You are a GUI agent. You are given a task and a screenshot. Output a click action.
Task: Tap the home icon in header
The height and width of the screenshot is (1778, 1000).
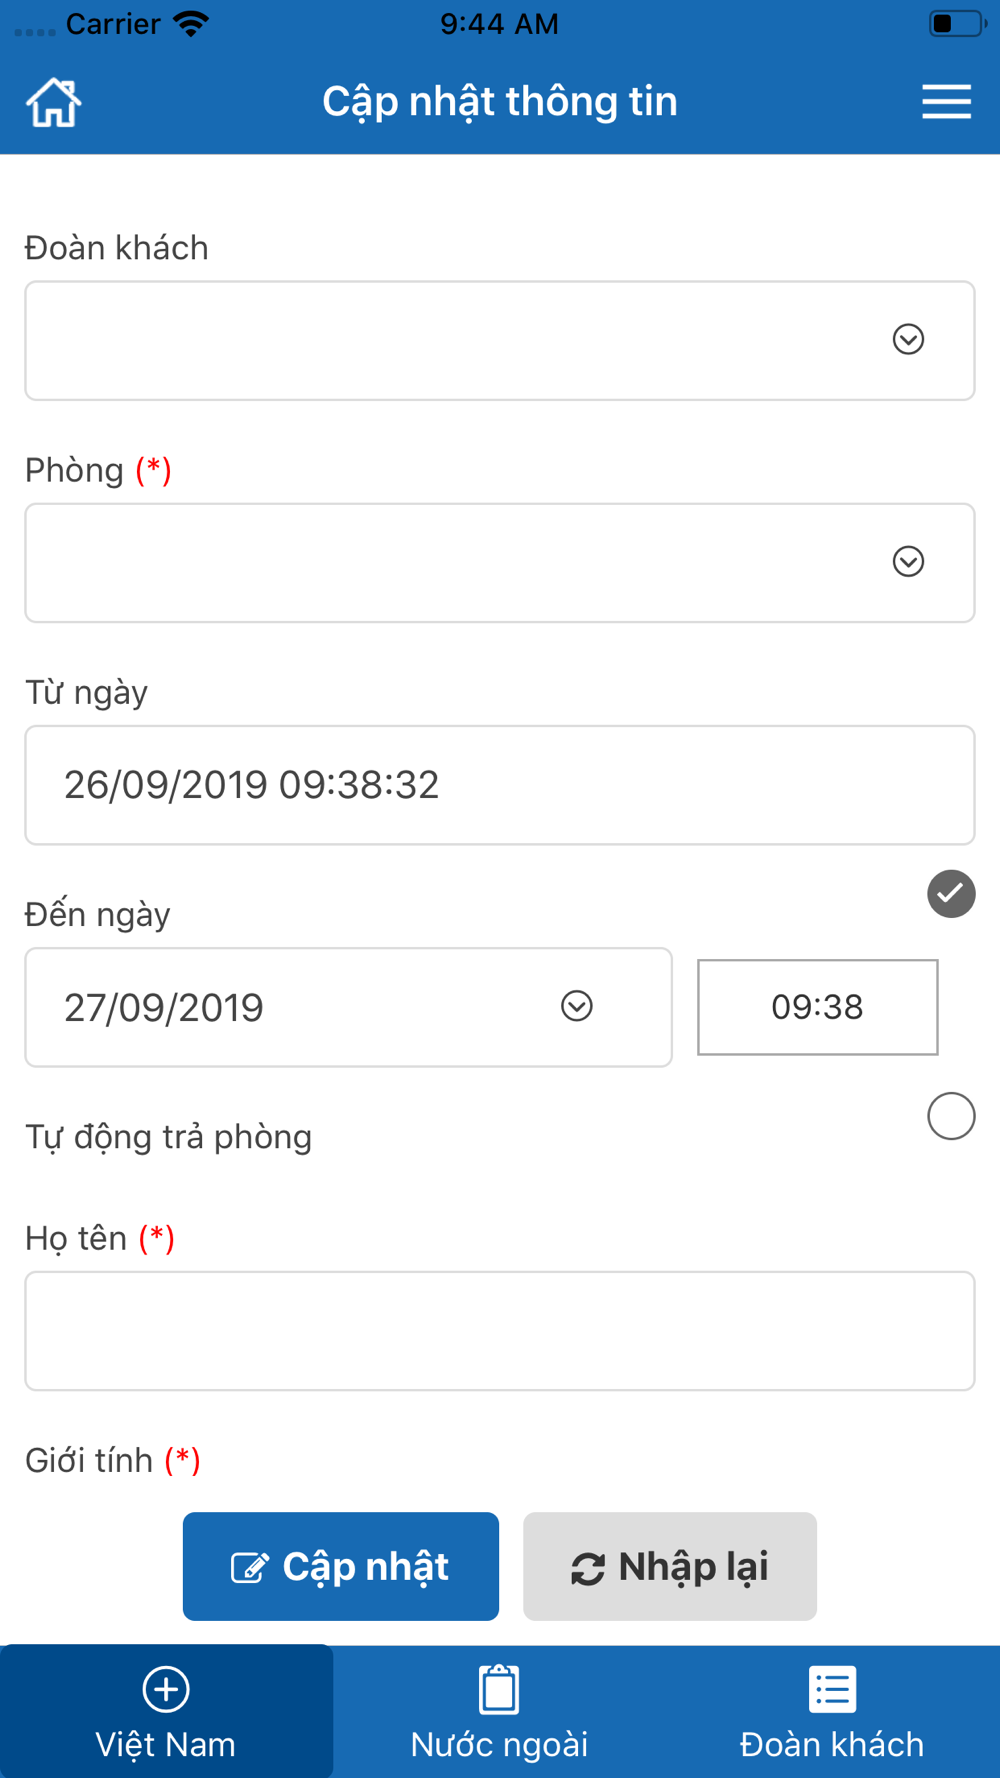click(x=54, y=102)
